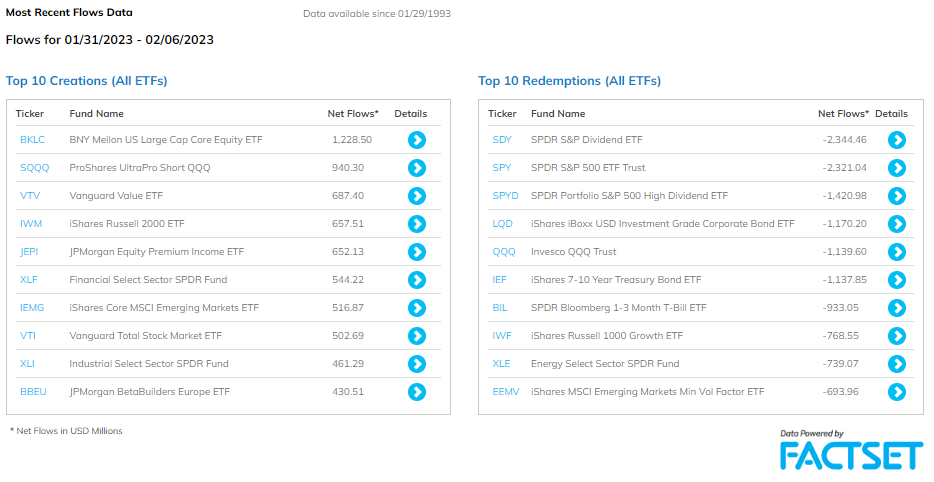Image resolution: width=934 pixels, height=482 pixels.
Task: Open the SQQQ ticker link
Action: (35, 168)
